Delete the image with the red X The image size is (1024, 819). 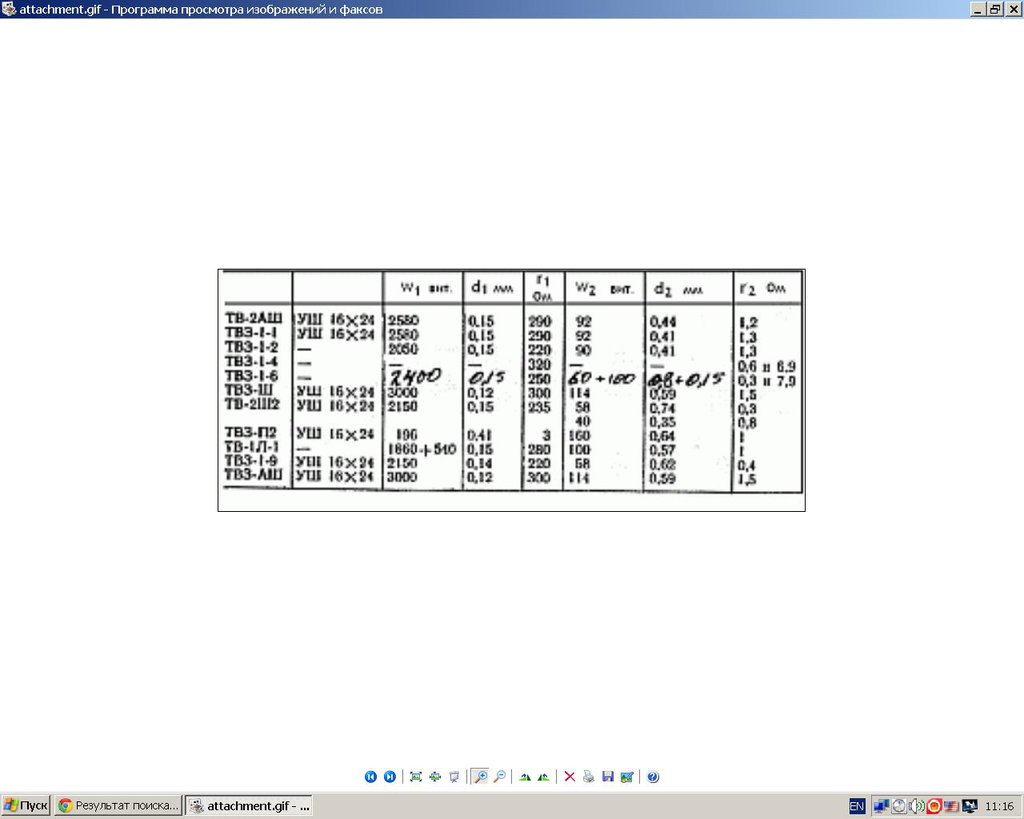[x=570, y=776]
